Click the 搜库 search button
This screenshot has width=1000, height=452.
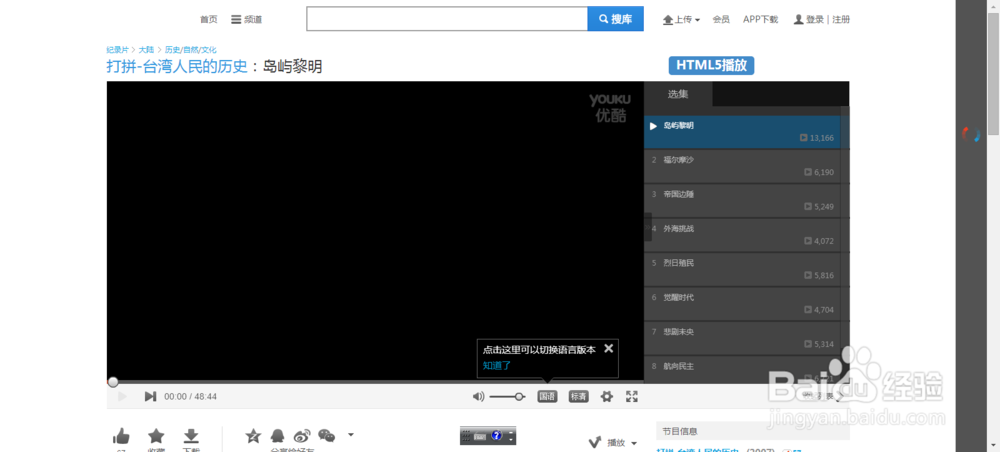[x=615, y=18]
